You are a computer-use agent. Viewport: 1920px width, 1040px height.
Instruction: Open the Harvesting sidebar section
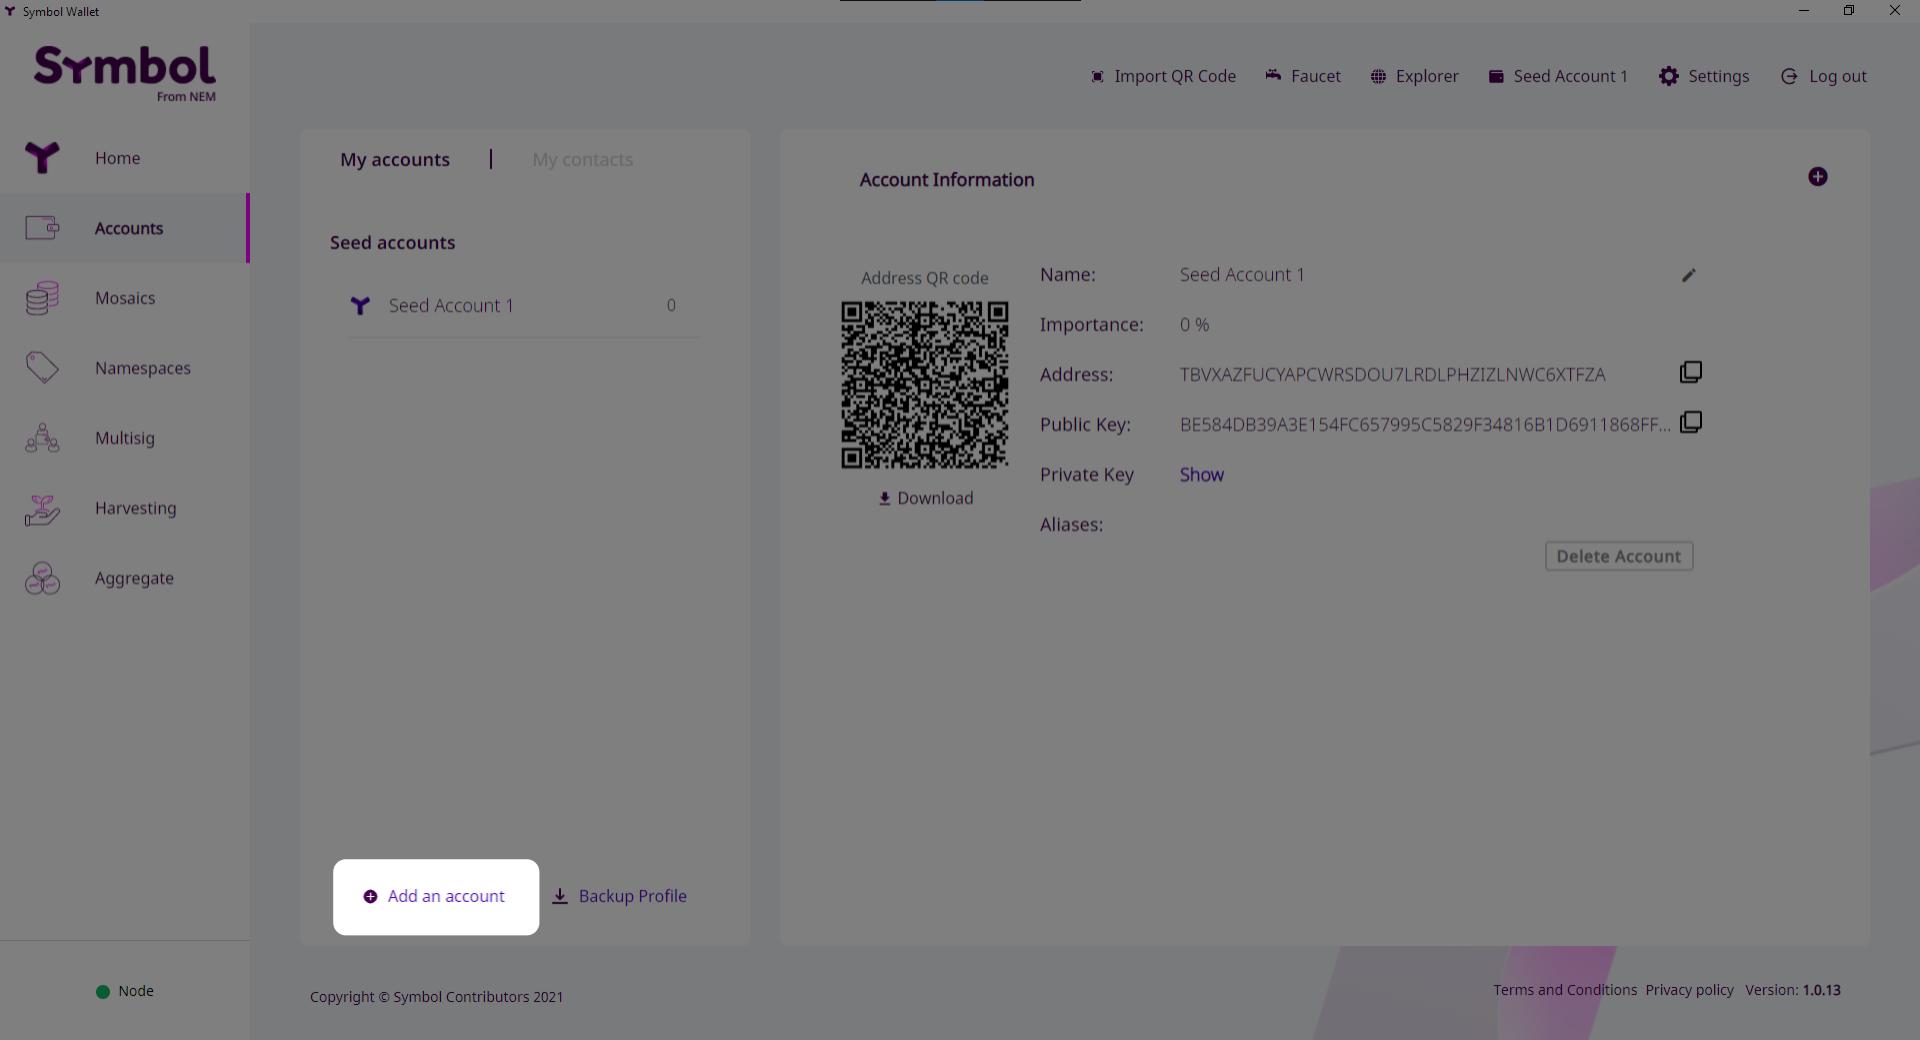pyautogui.click(x=135, y=508)
